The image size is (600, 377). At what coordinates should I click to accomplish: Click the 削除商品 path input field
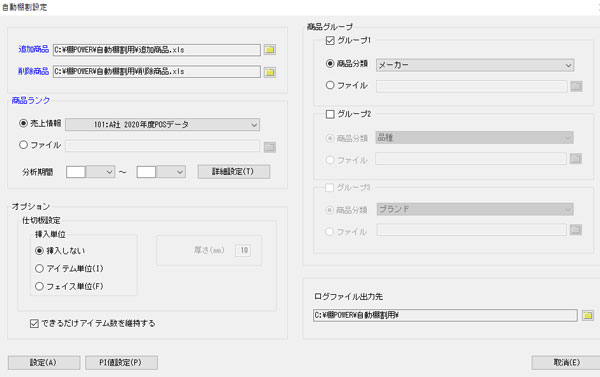coord(157,72)
